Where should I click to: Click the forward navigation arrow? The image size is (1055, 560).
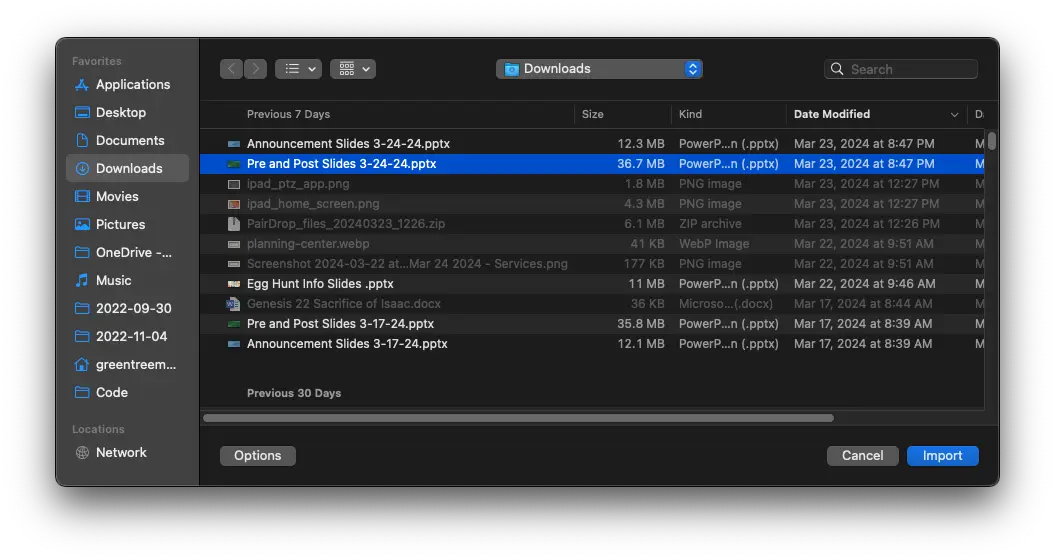point(256,69)
